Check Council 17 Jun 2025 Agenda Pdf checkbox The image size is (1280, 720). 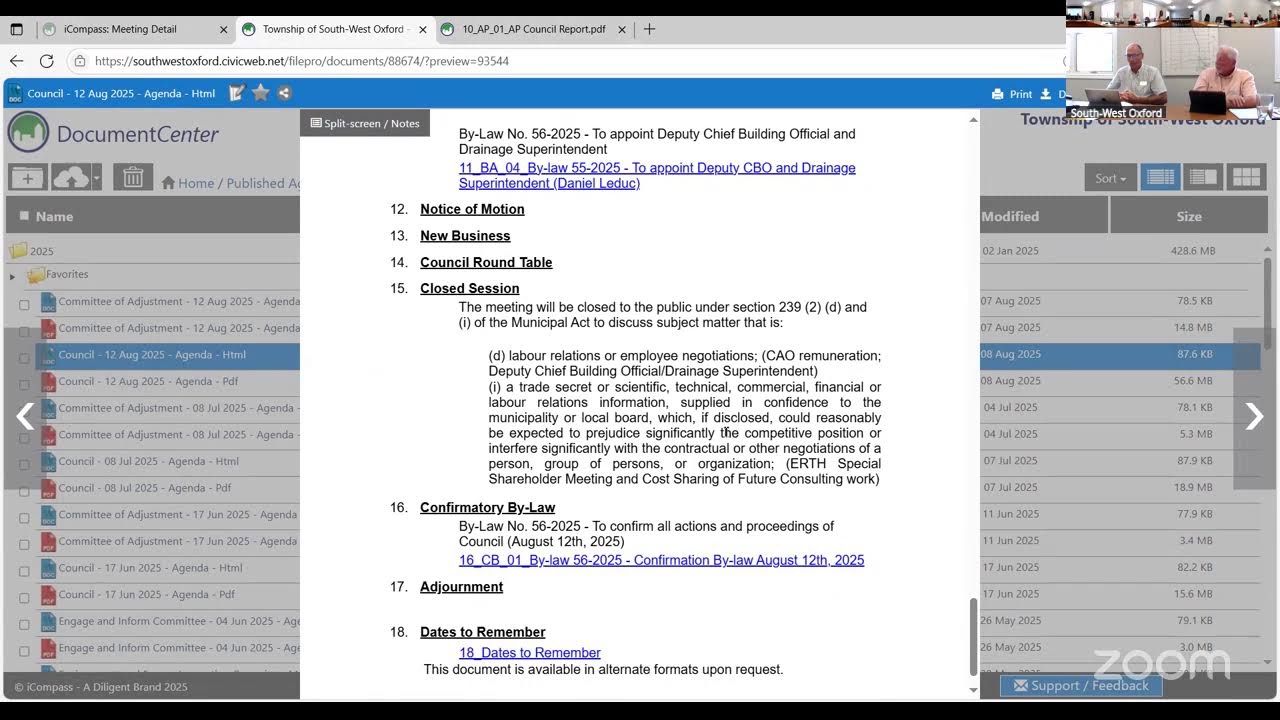(24, 598)
